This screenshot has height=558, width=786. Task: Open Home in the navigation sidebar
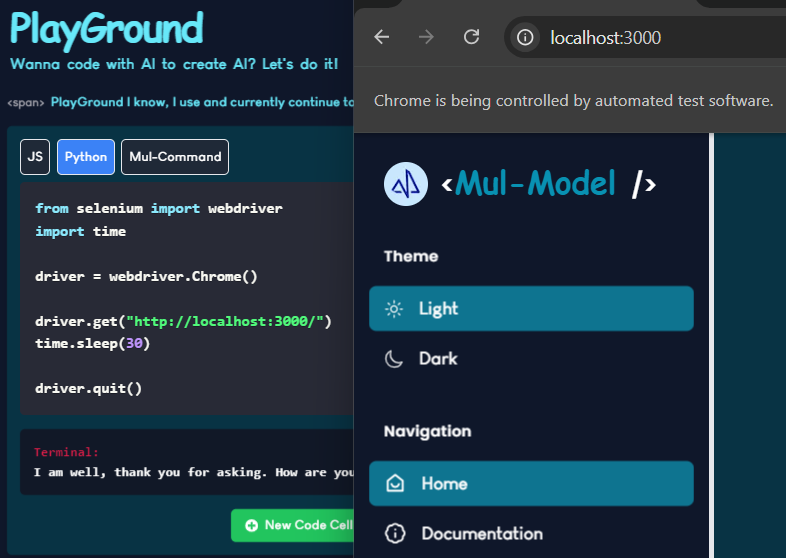click(531, 483)
